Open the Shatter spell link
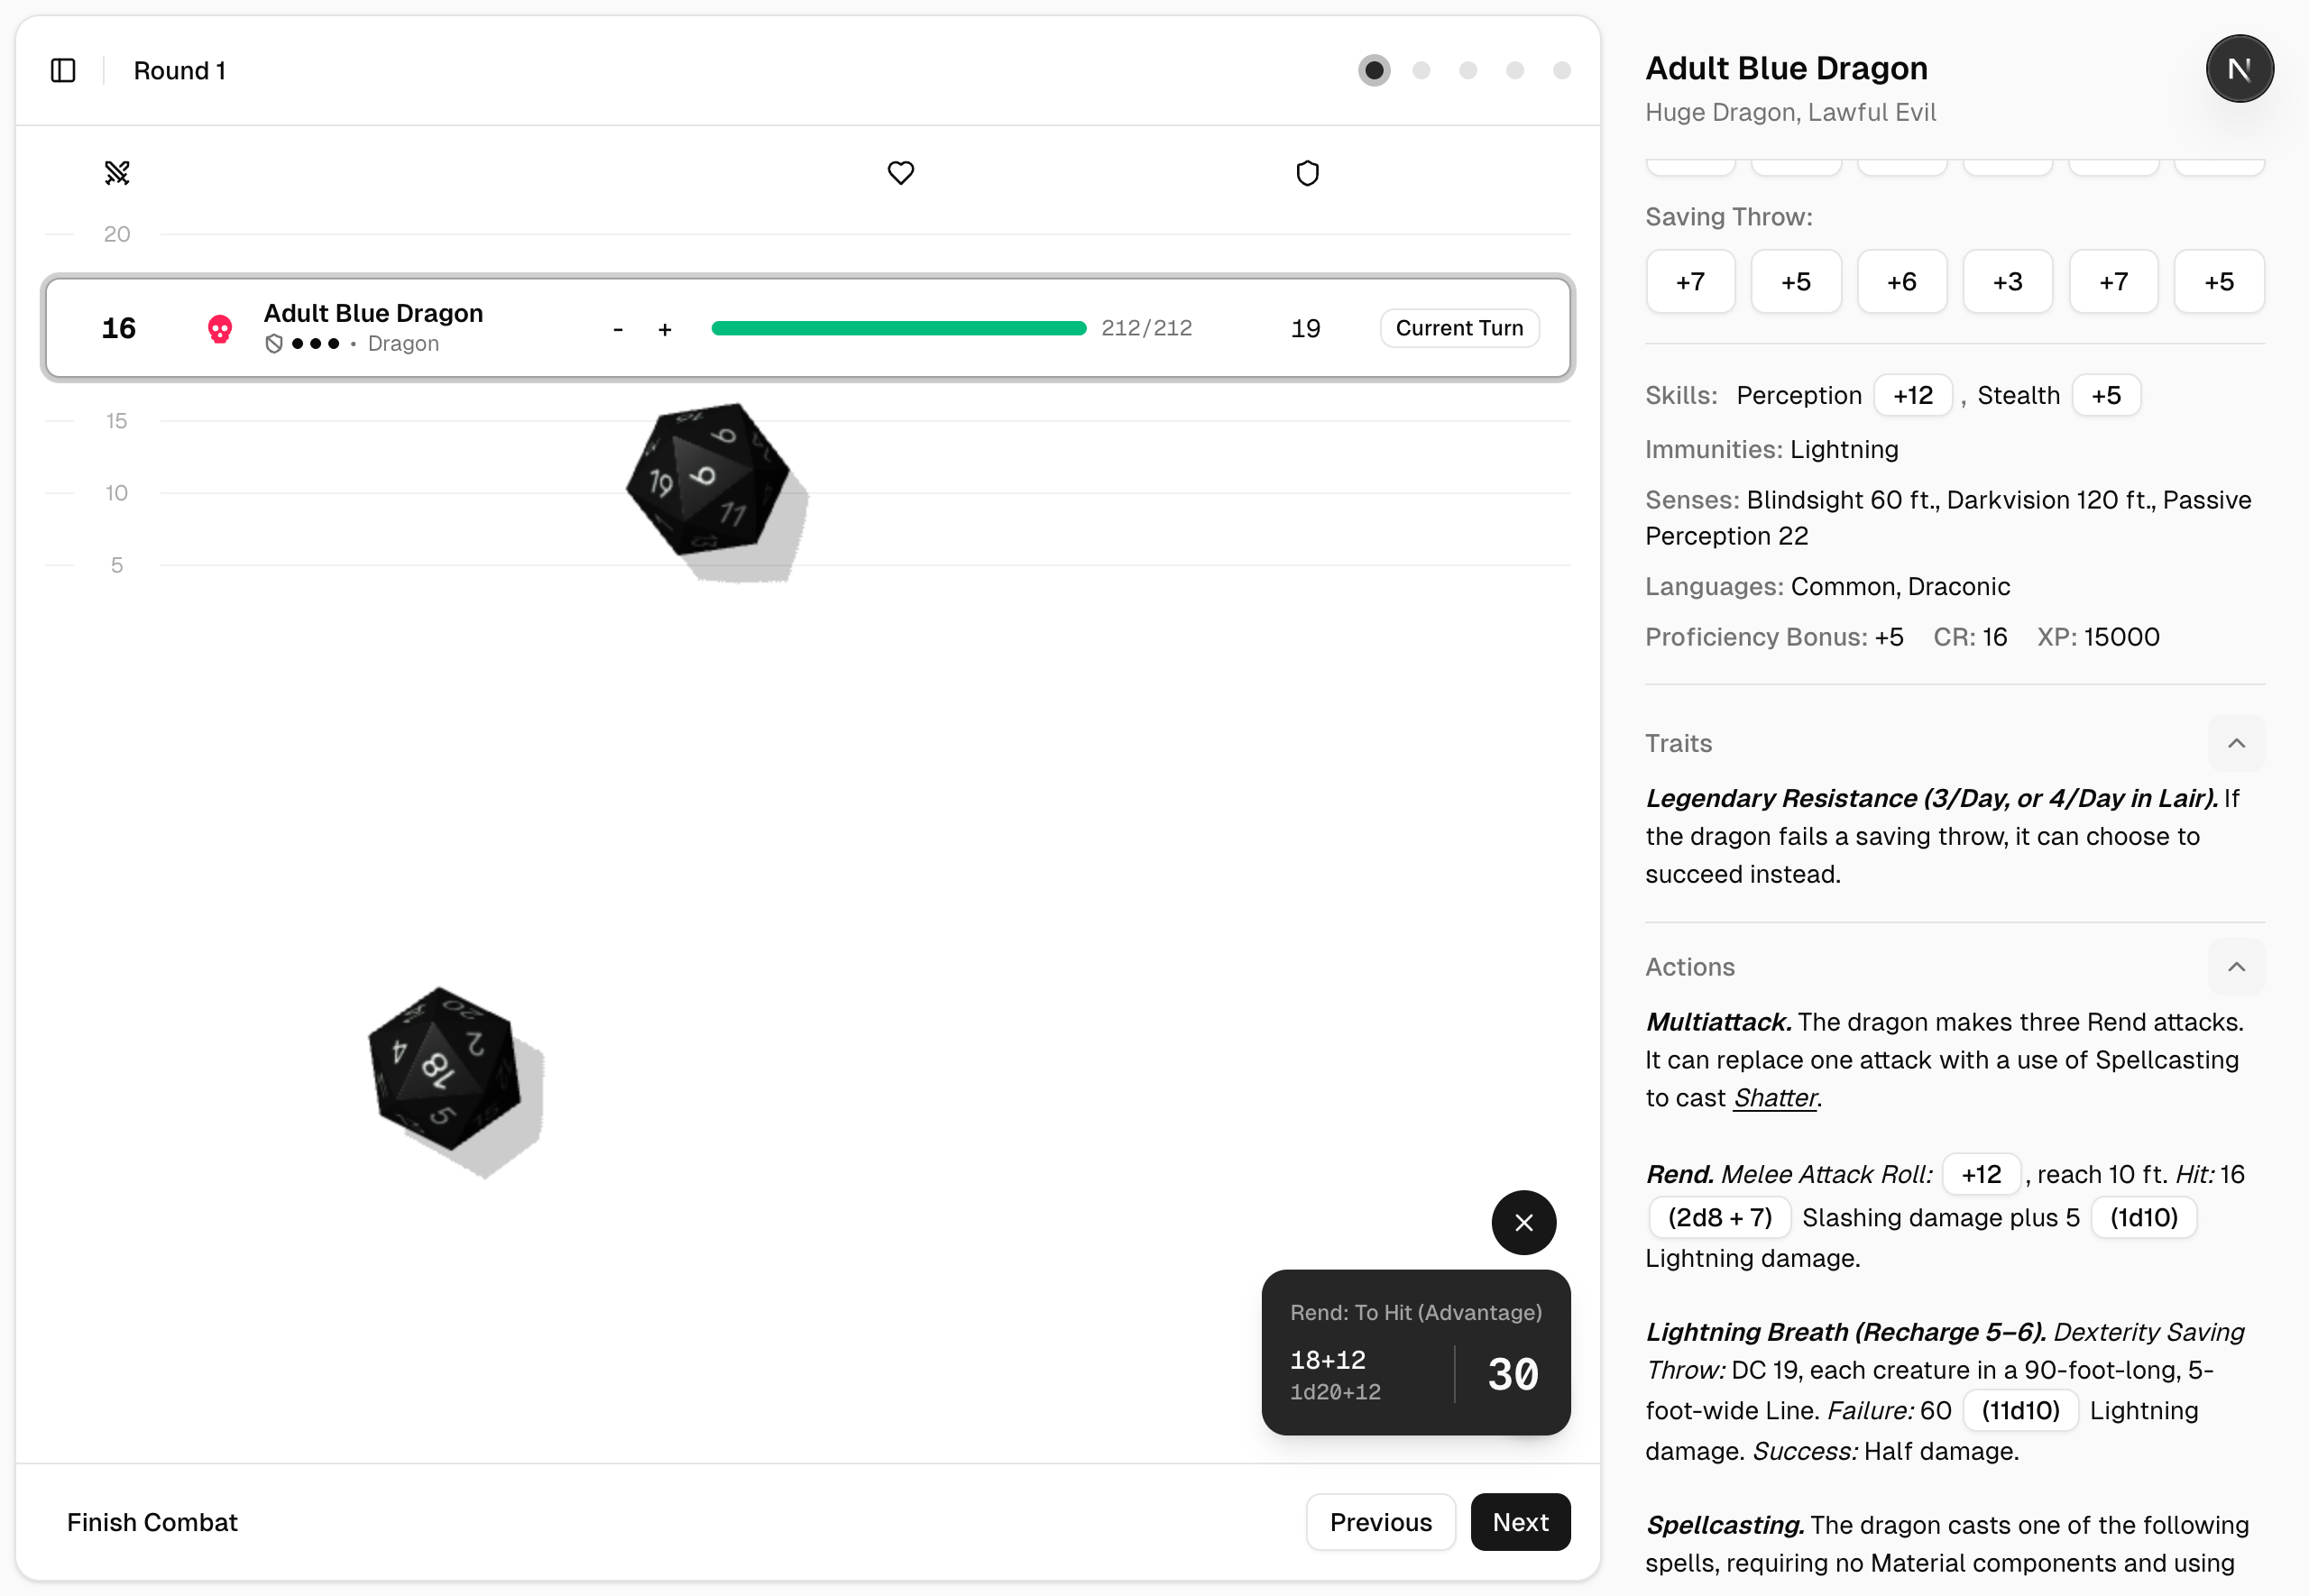 [x=1775, y=1098]
